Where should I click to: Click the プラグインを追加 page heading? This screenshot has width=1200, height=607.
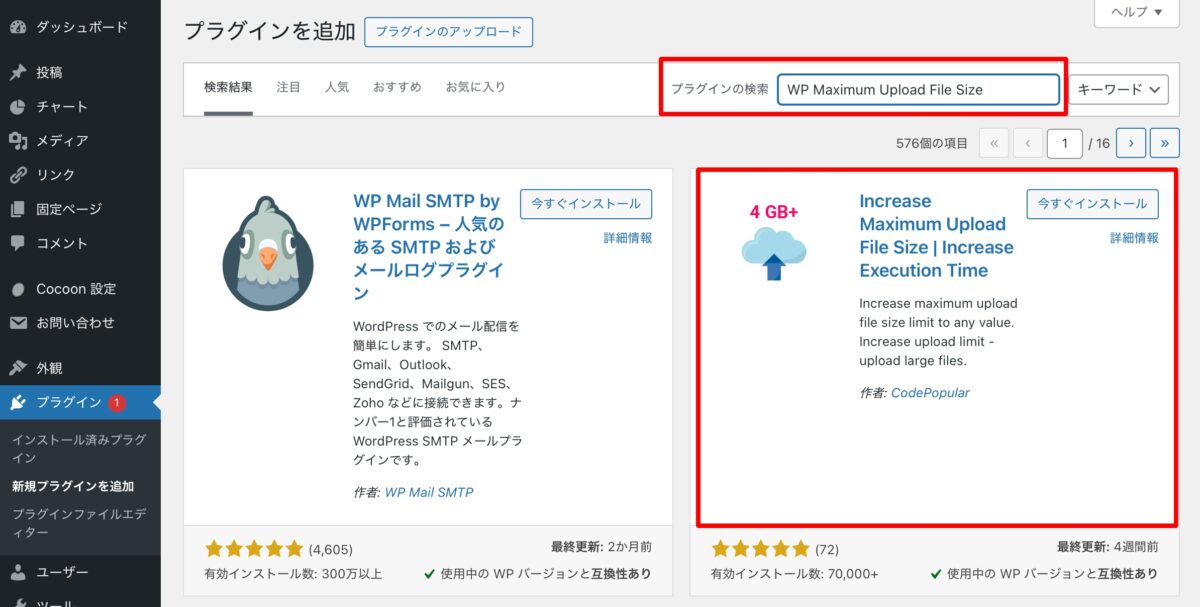[x=270, y=31]
